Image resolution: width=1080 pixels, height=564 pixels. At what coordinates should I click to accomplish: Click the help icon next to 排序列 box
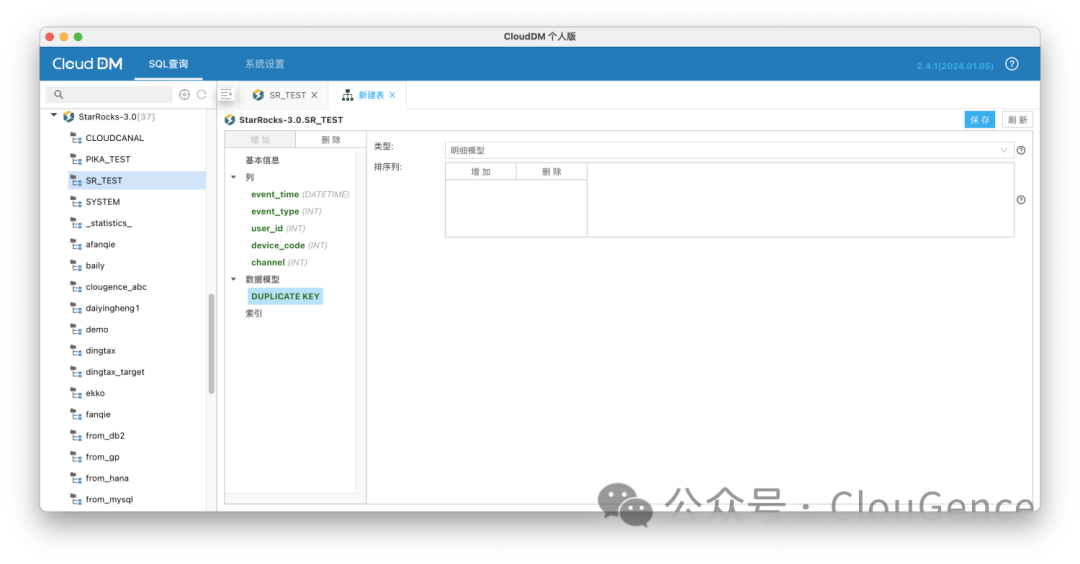coord(1021,200)
